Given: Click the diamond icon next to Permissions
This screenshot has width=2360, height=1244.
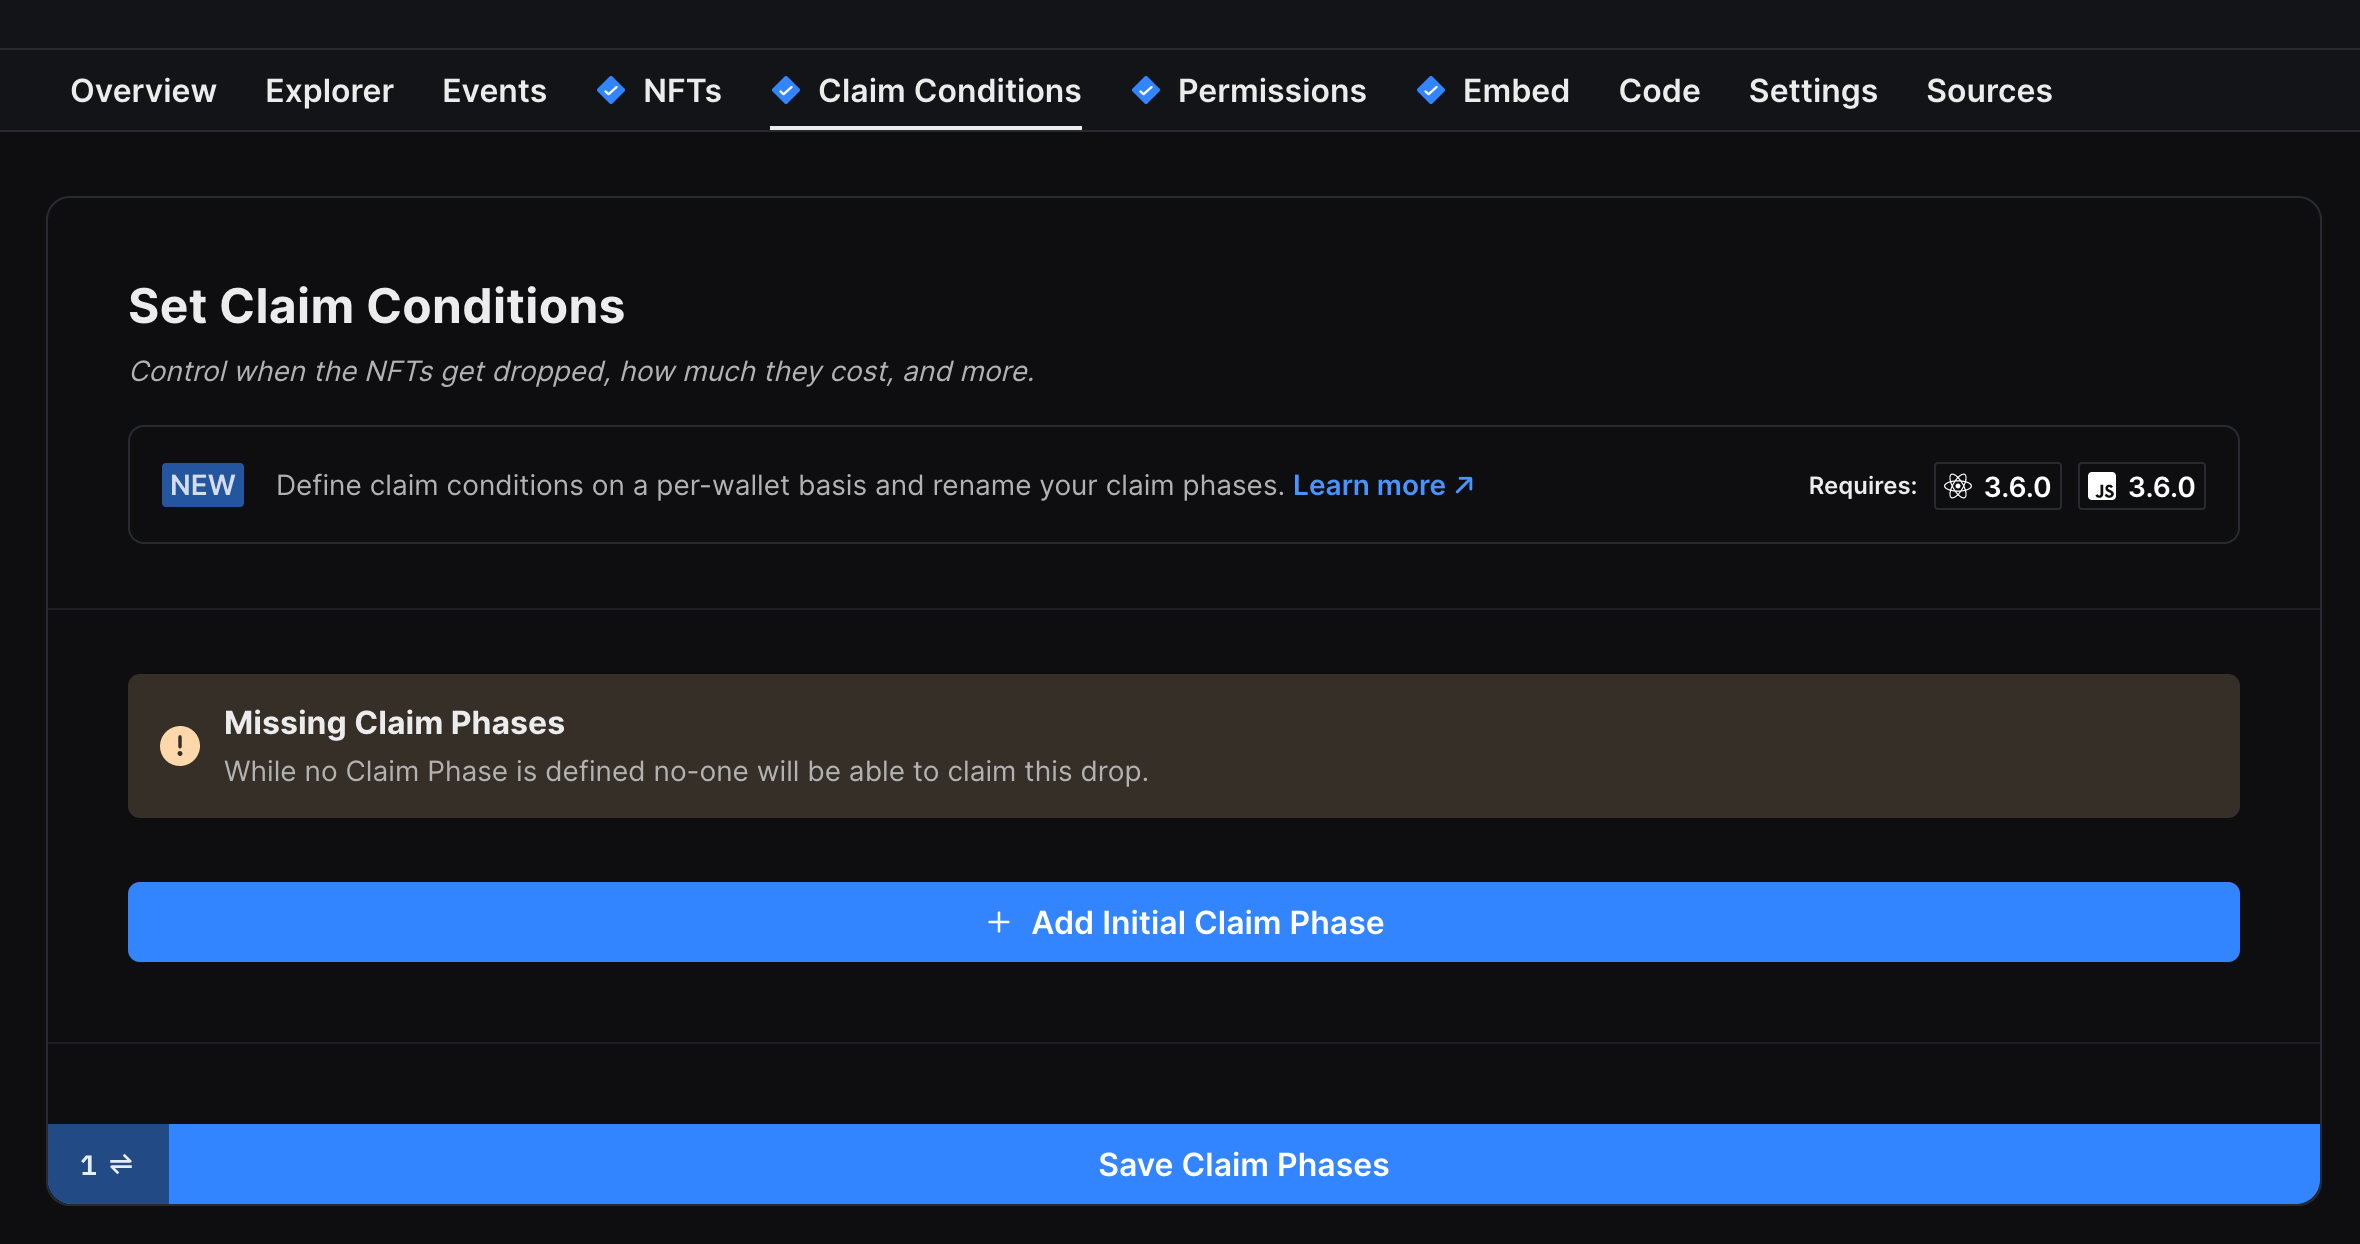Looking at the screenshot, I should pos(1146,91).
